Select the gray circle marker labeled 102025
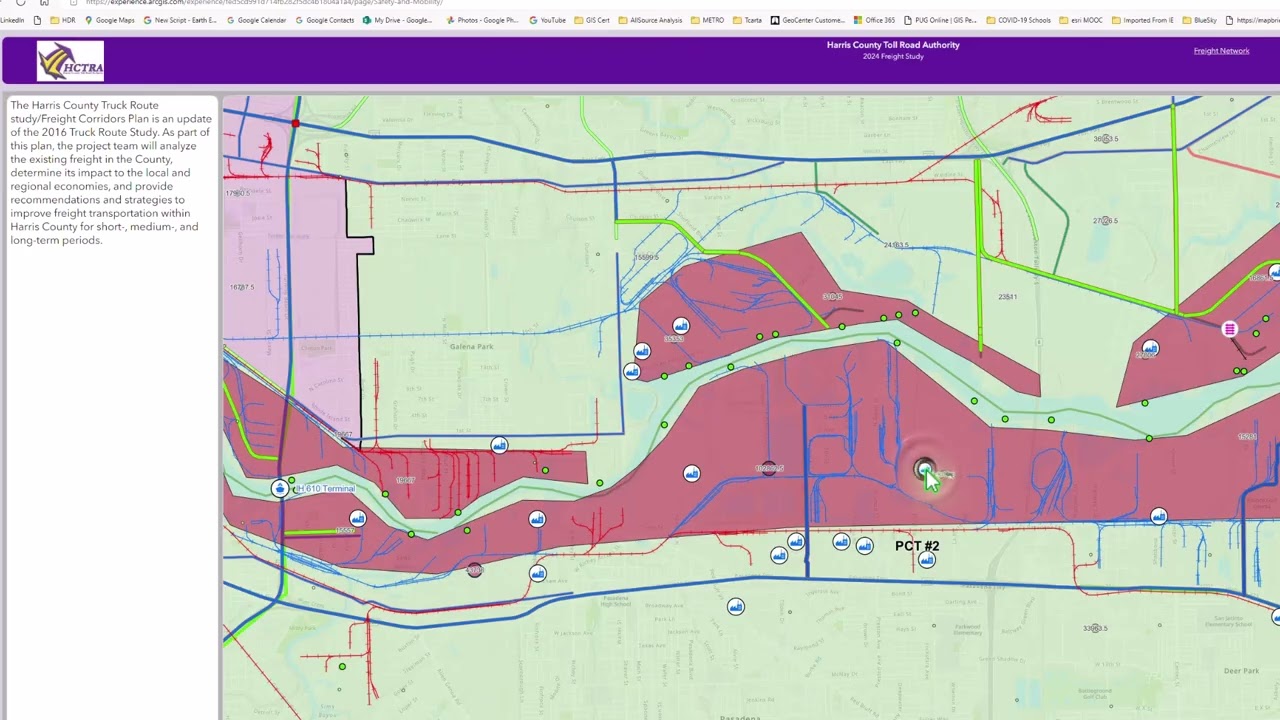This screenshot has height=720, width=1280. pos(768,467)
